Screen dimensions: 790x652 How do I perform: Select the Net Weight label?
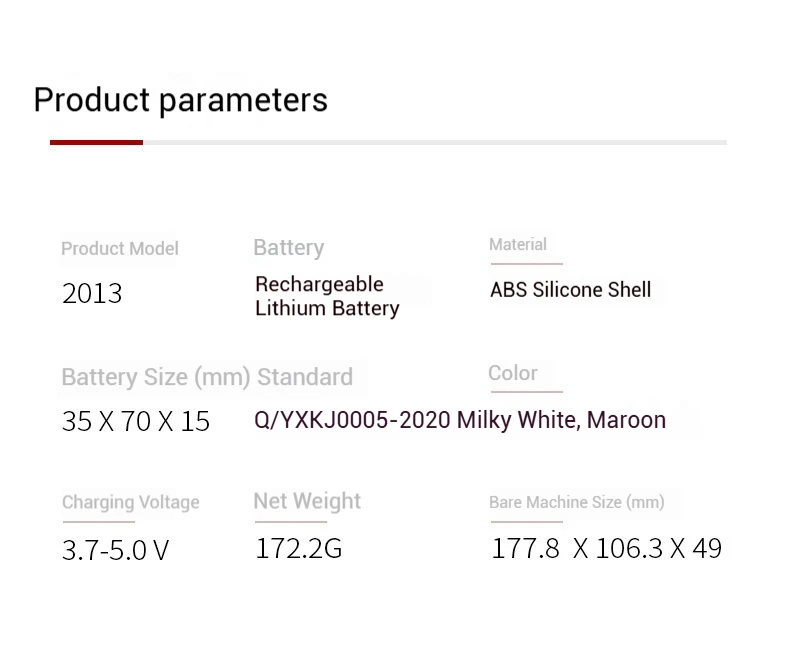click(x=307, y=501)
